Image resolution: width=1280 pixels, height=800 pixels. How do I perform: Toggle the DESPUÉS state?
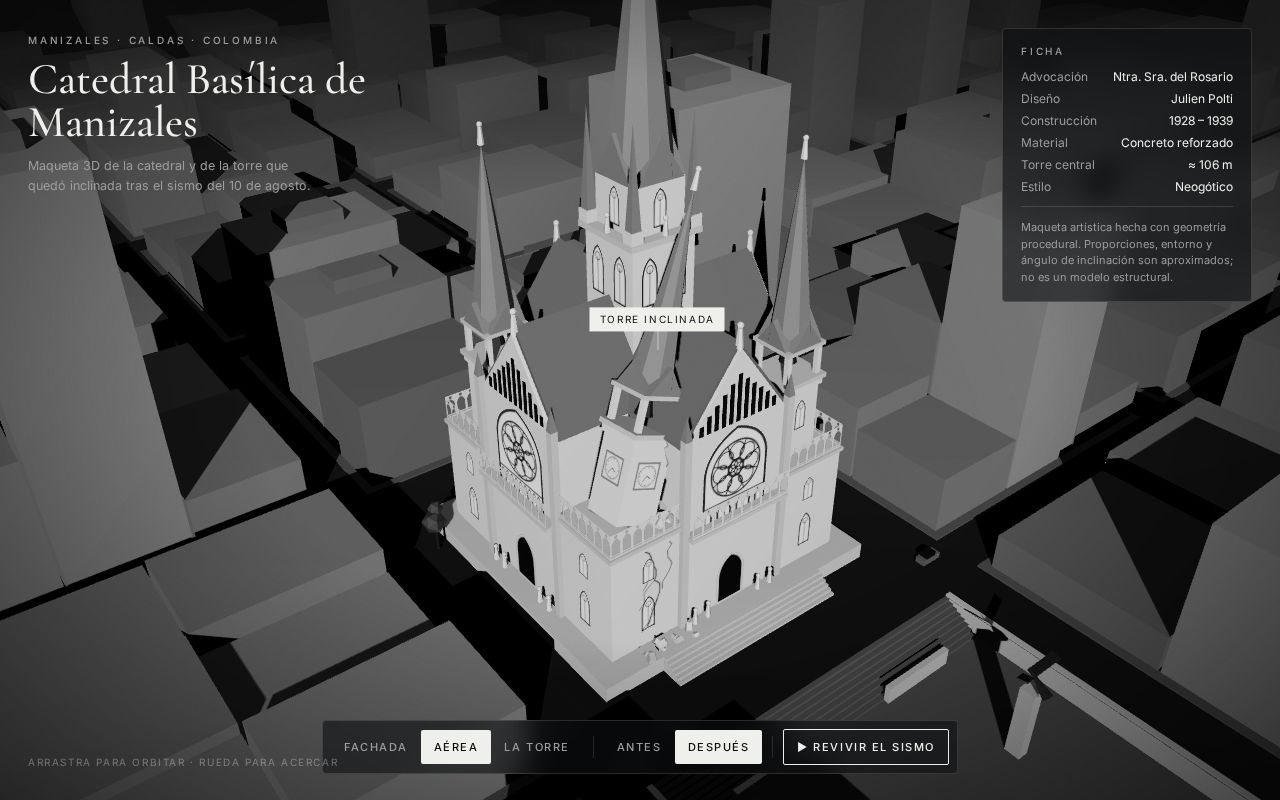pos(718,747)
